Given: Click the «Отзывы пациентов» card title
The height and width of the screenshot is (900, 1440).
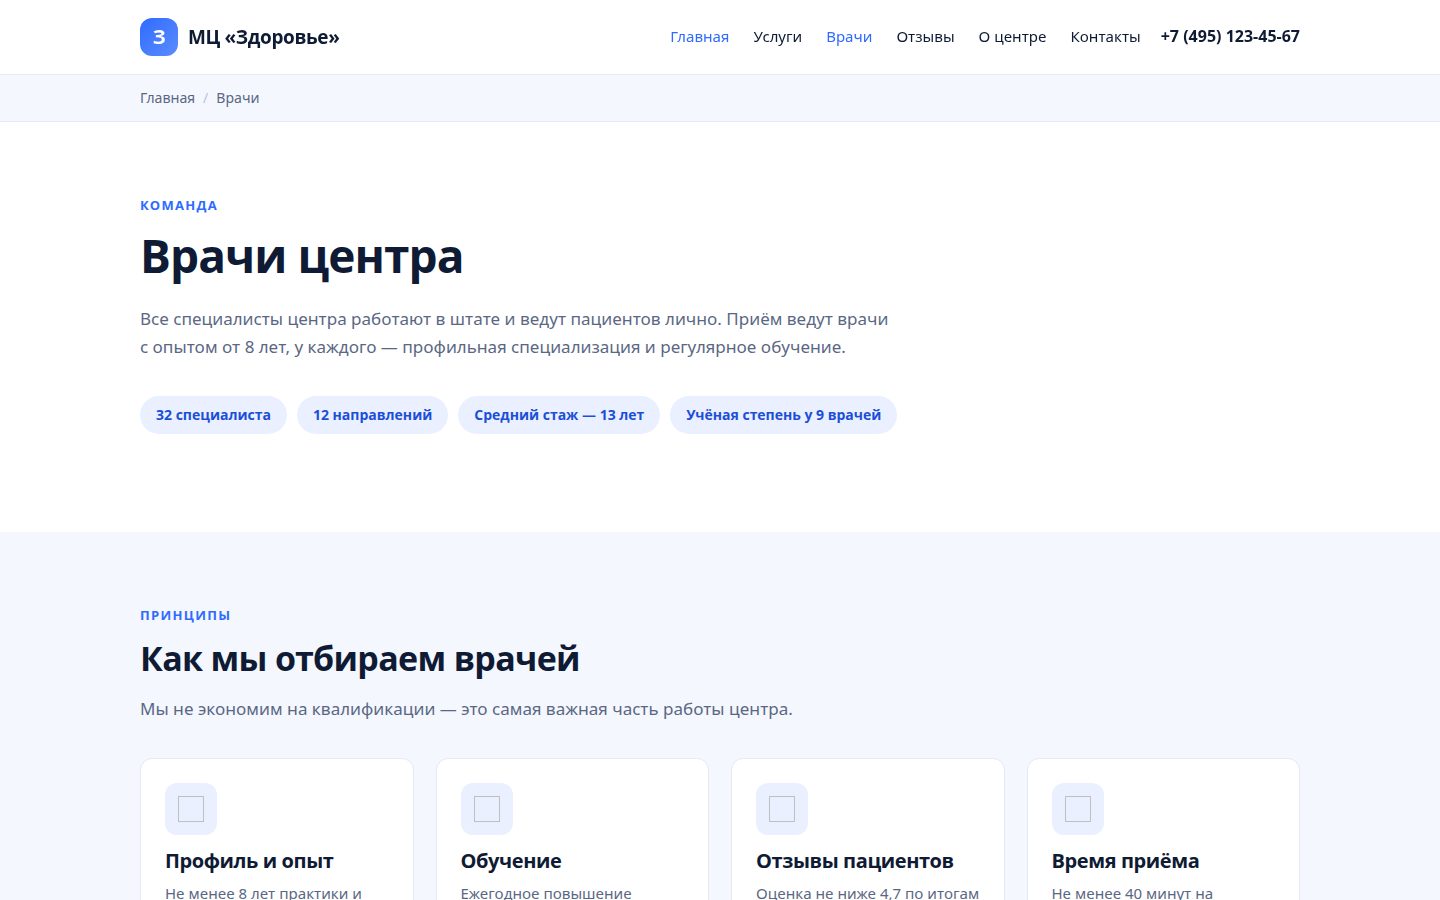Looking at the screenshot, I should click(x=855, y=861).
